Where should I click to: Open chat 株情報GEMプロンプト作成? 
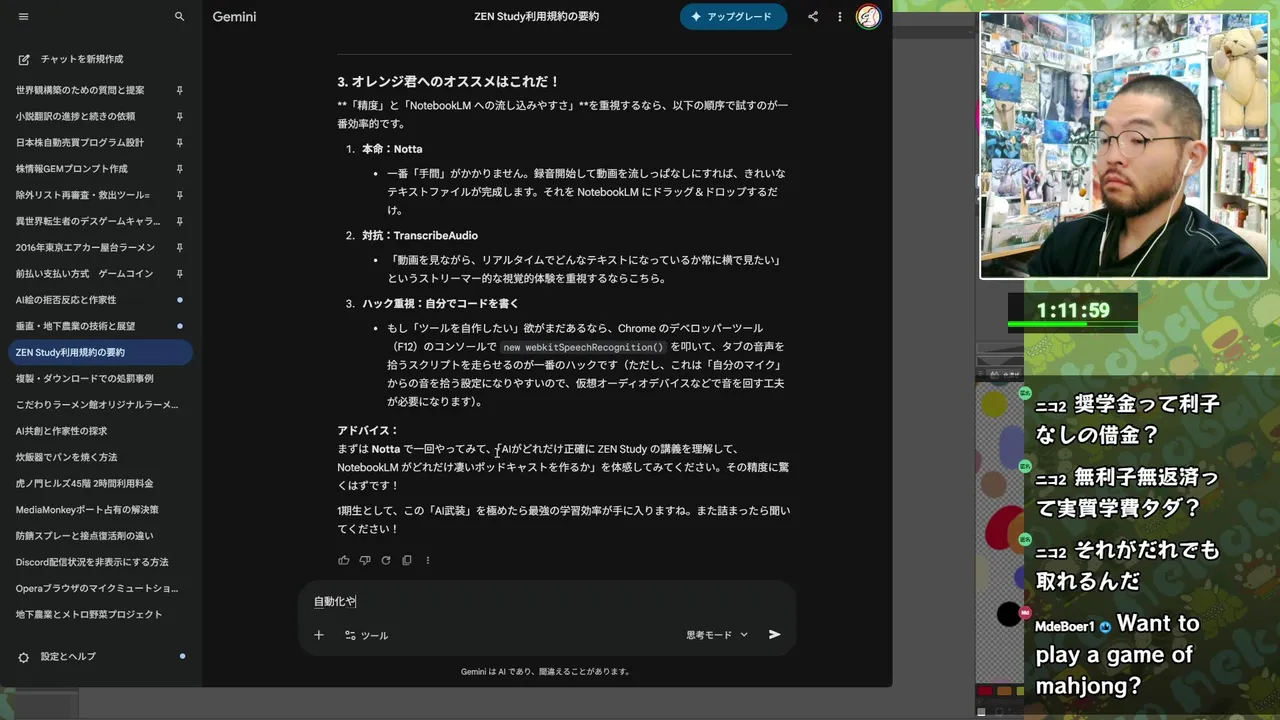pos(72,169)
